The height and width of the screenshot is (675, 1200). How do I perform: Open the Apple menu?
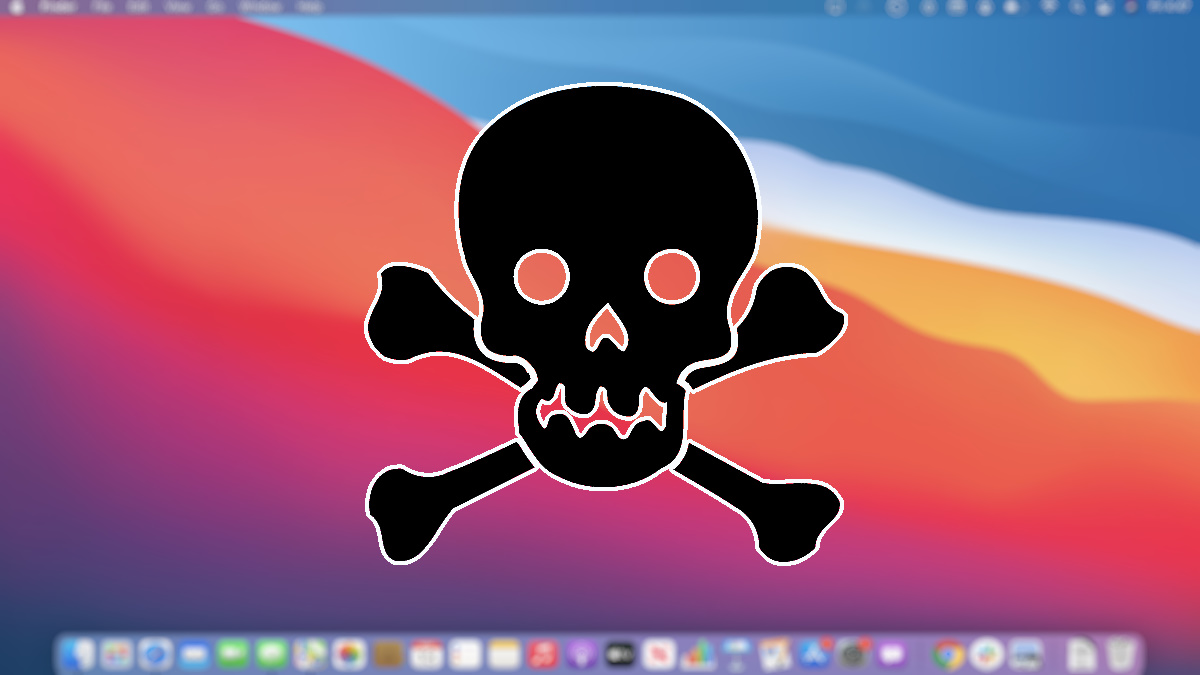(x=18, y=7)
